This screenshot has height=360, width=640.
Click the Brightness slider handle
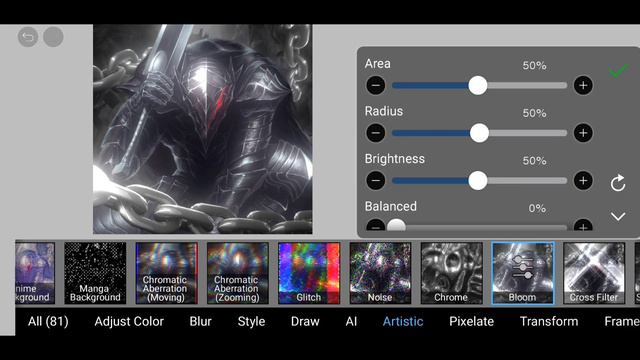point(478,180)
